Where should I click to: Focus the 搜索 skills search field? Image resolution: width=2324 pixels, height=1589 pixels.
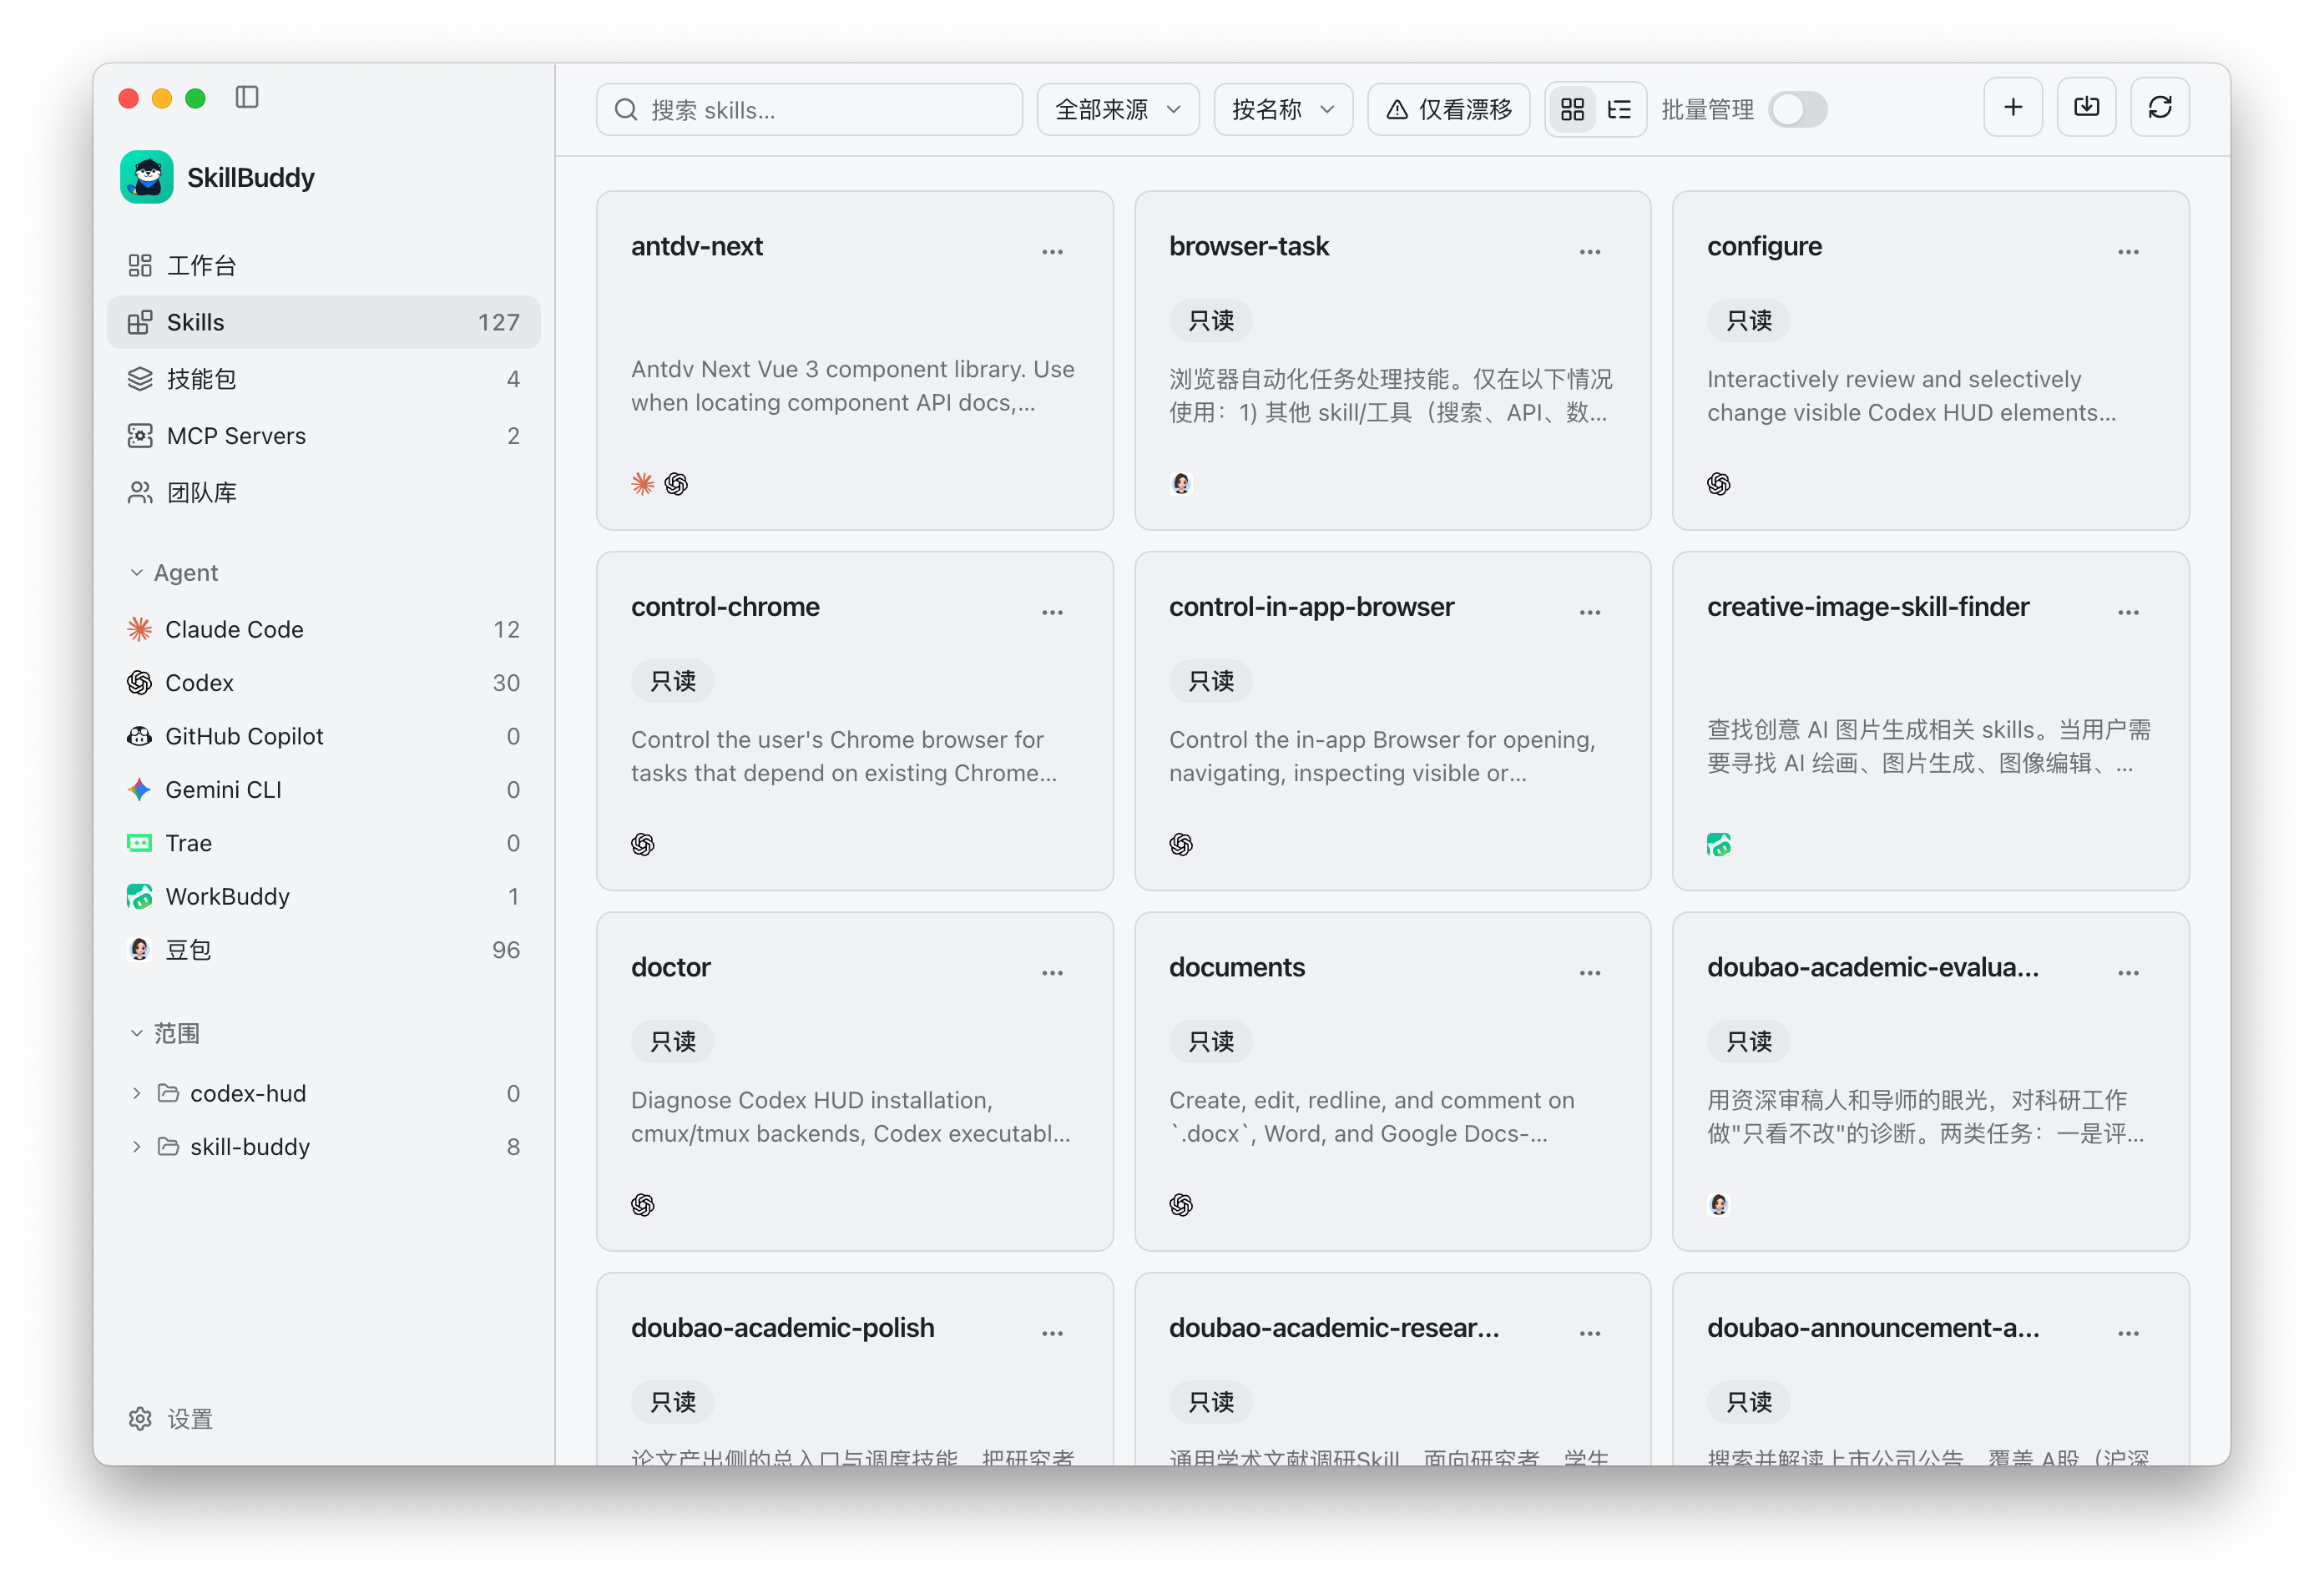pos(809,109)
